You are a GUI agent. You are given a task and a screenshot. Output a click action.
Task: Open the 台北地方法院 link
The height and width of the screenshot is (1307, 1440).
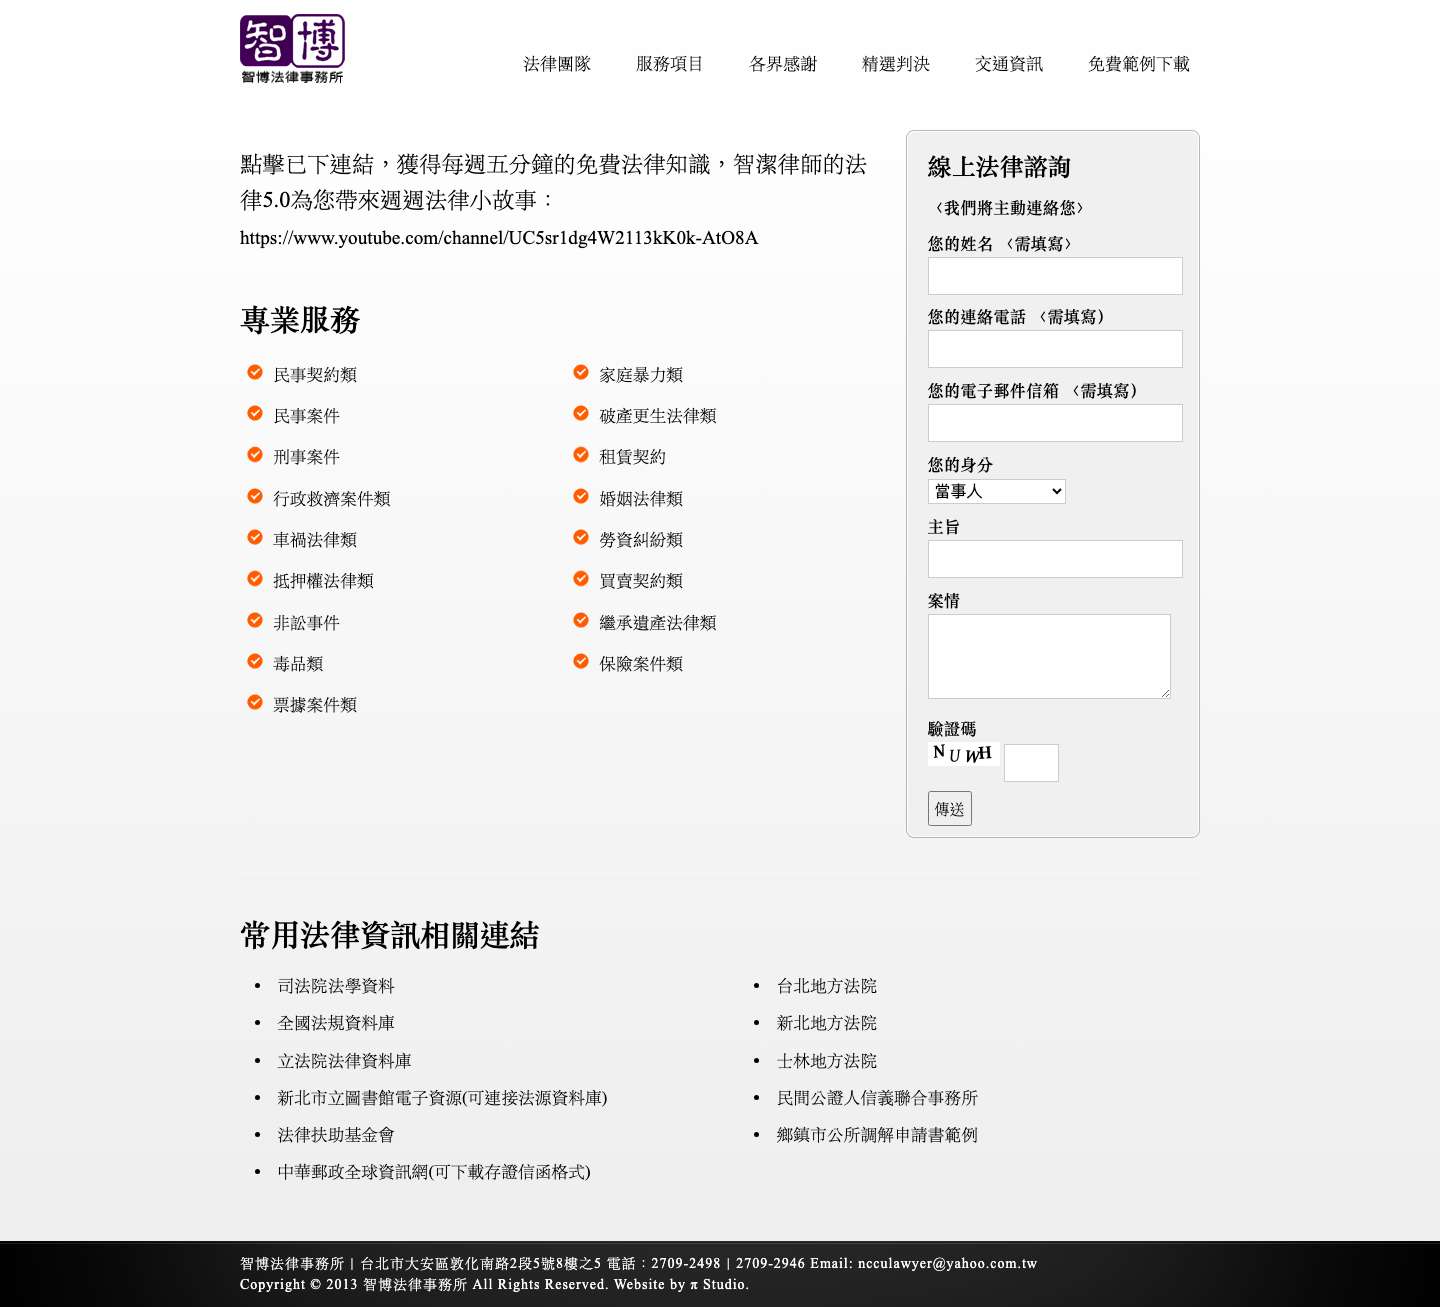coord(826,985)
